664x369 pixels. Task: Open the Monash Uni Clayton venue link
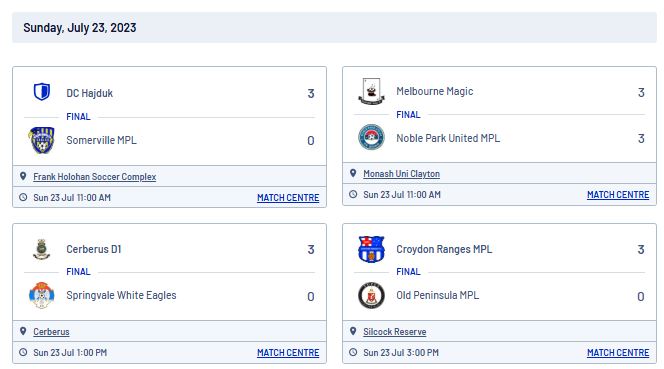pyautogui.click(x=401, y=174)
